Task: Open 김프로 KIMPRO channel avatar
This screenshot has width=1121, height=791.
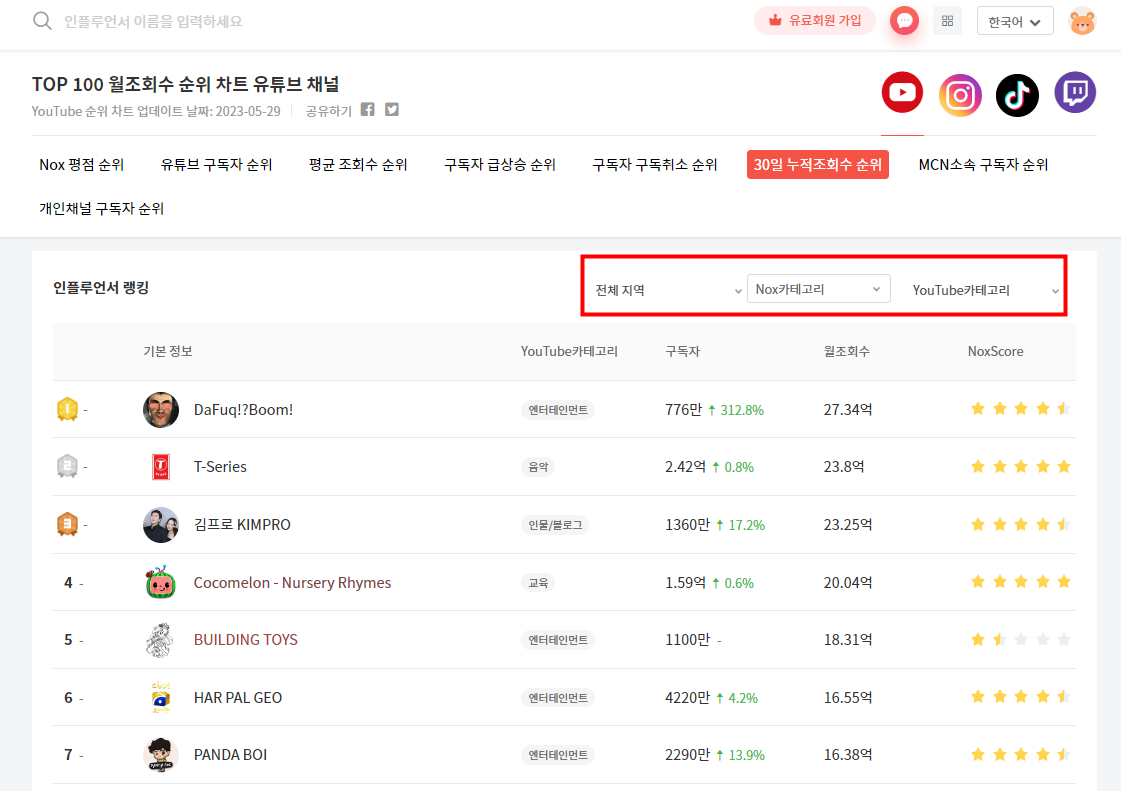Action: (161, 525)
